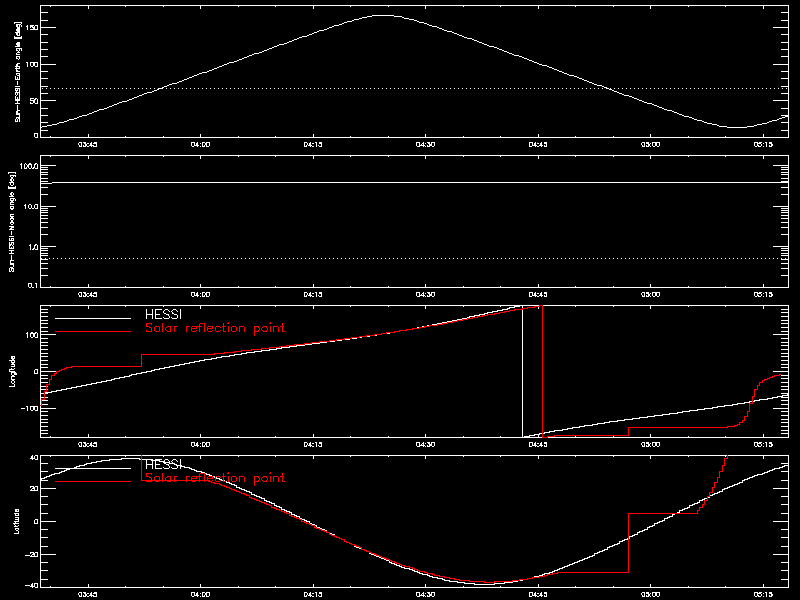Viewport: 800px width, 600px height.
Task: Click the peak of the Sun-HESSI-Earth angle curve
Action: (x=384, y=15)
